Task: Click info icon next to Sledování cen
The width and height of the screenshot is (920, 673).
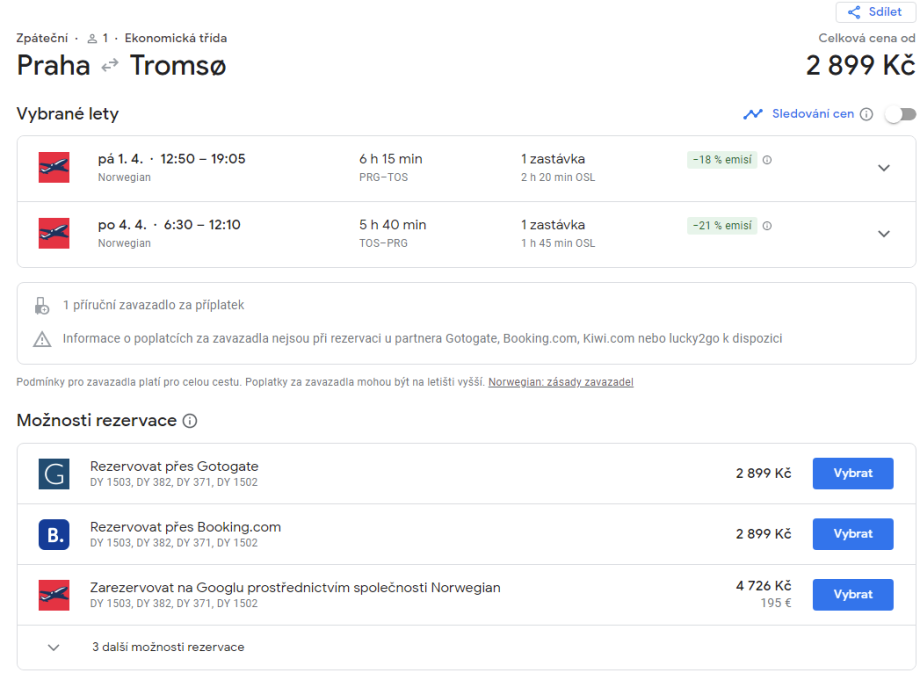Action: point(867,114)
